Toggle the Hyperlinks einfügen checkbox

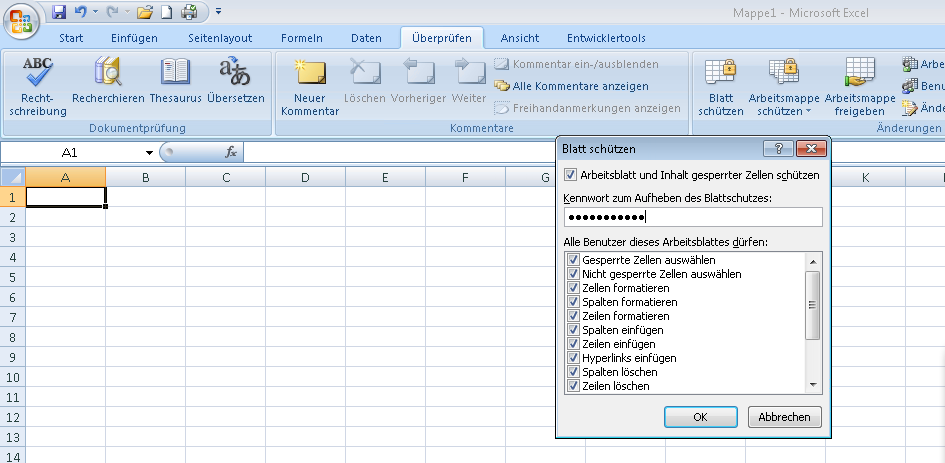[x=574, y=358]
